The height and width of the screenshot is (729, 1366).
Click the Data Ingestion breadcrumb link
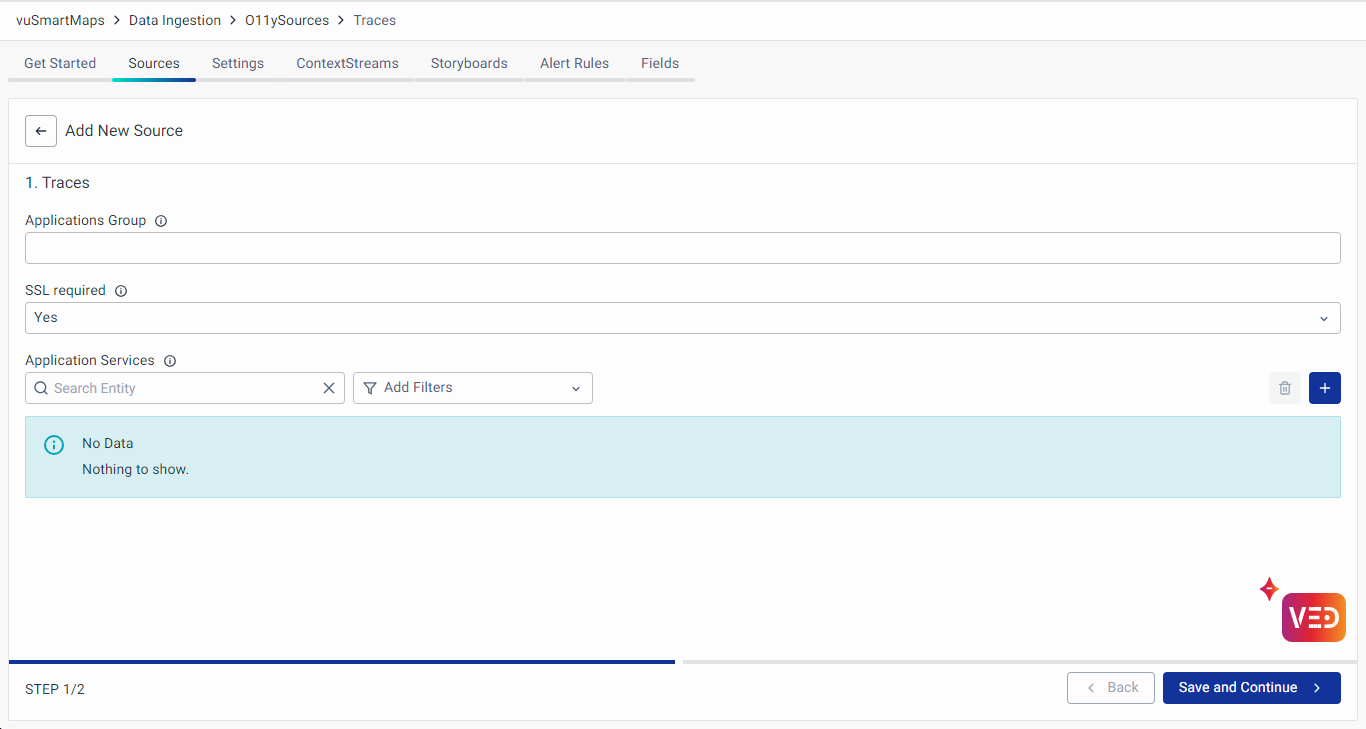pyautogui.click(x=175, y=20)
